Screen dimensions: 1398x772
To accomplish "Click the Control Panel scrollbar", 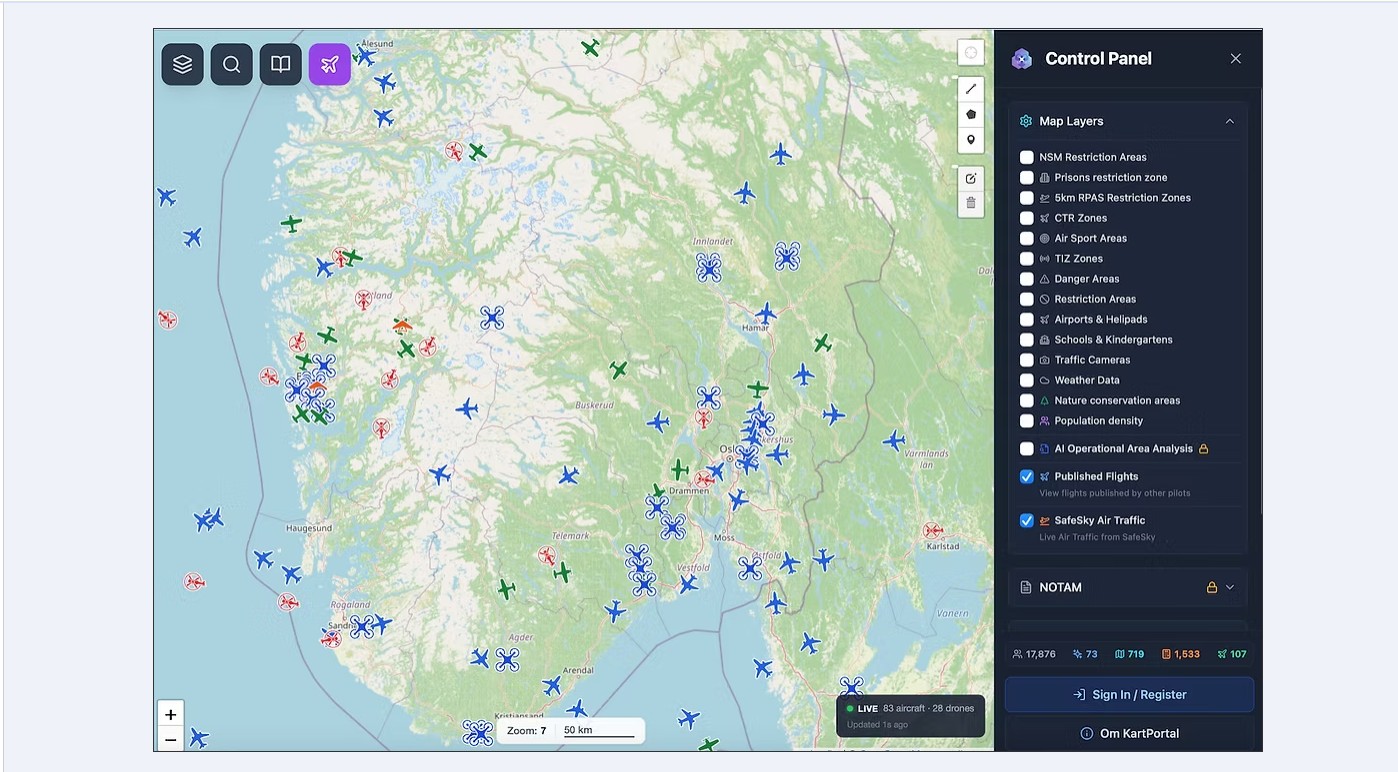I will click(1260, 300).
